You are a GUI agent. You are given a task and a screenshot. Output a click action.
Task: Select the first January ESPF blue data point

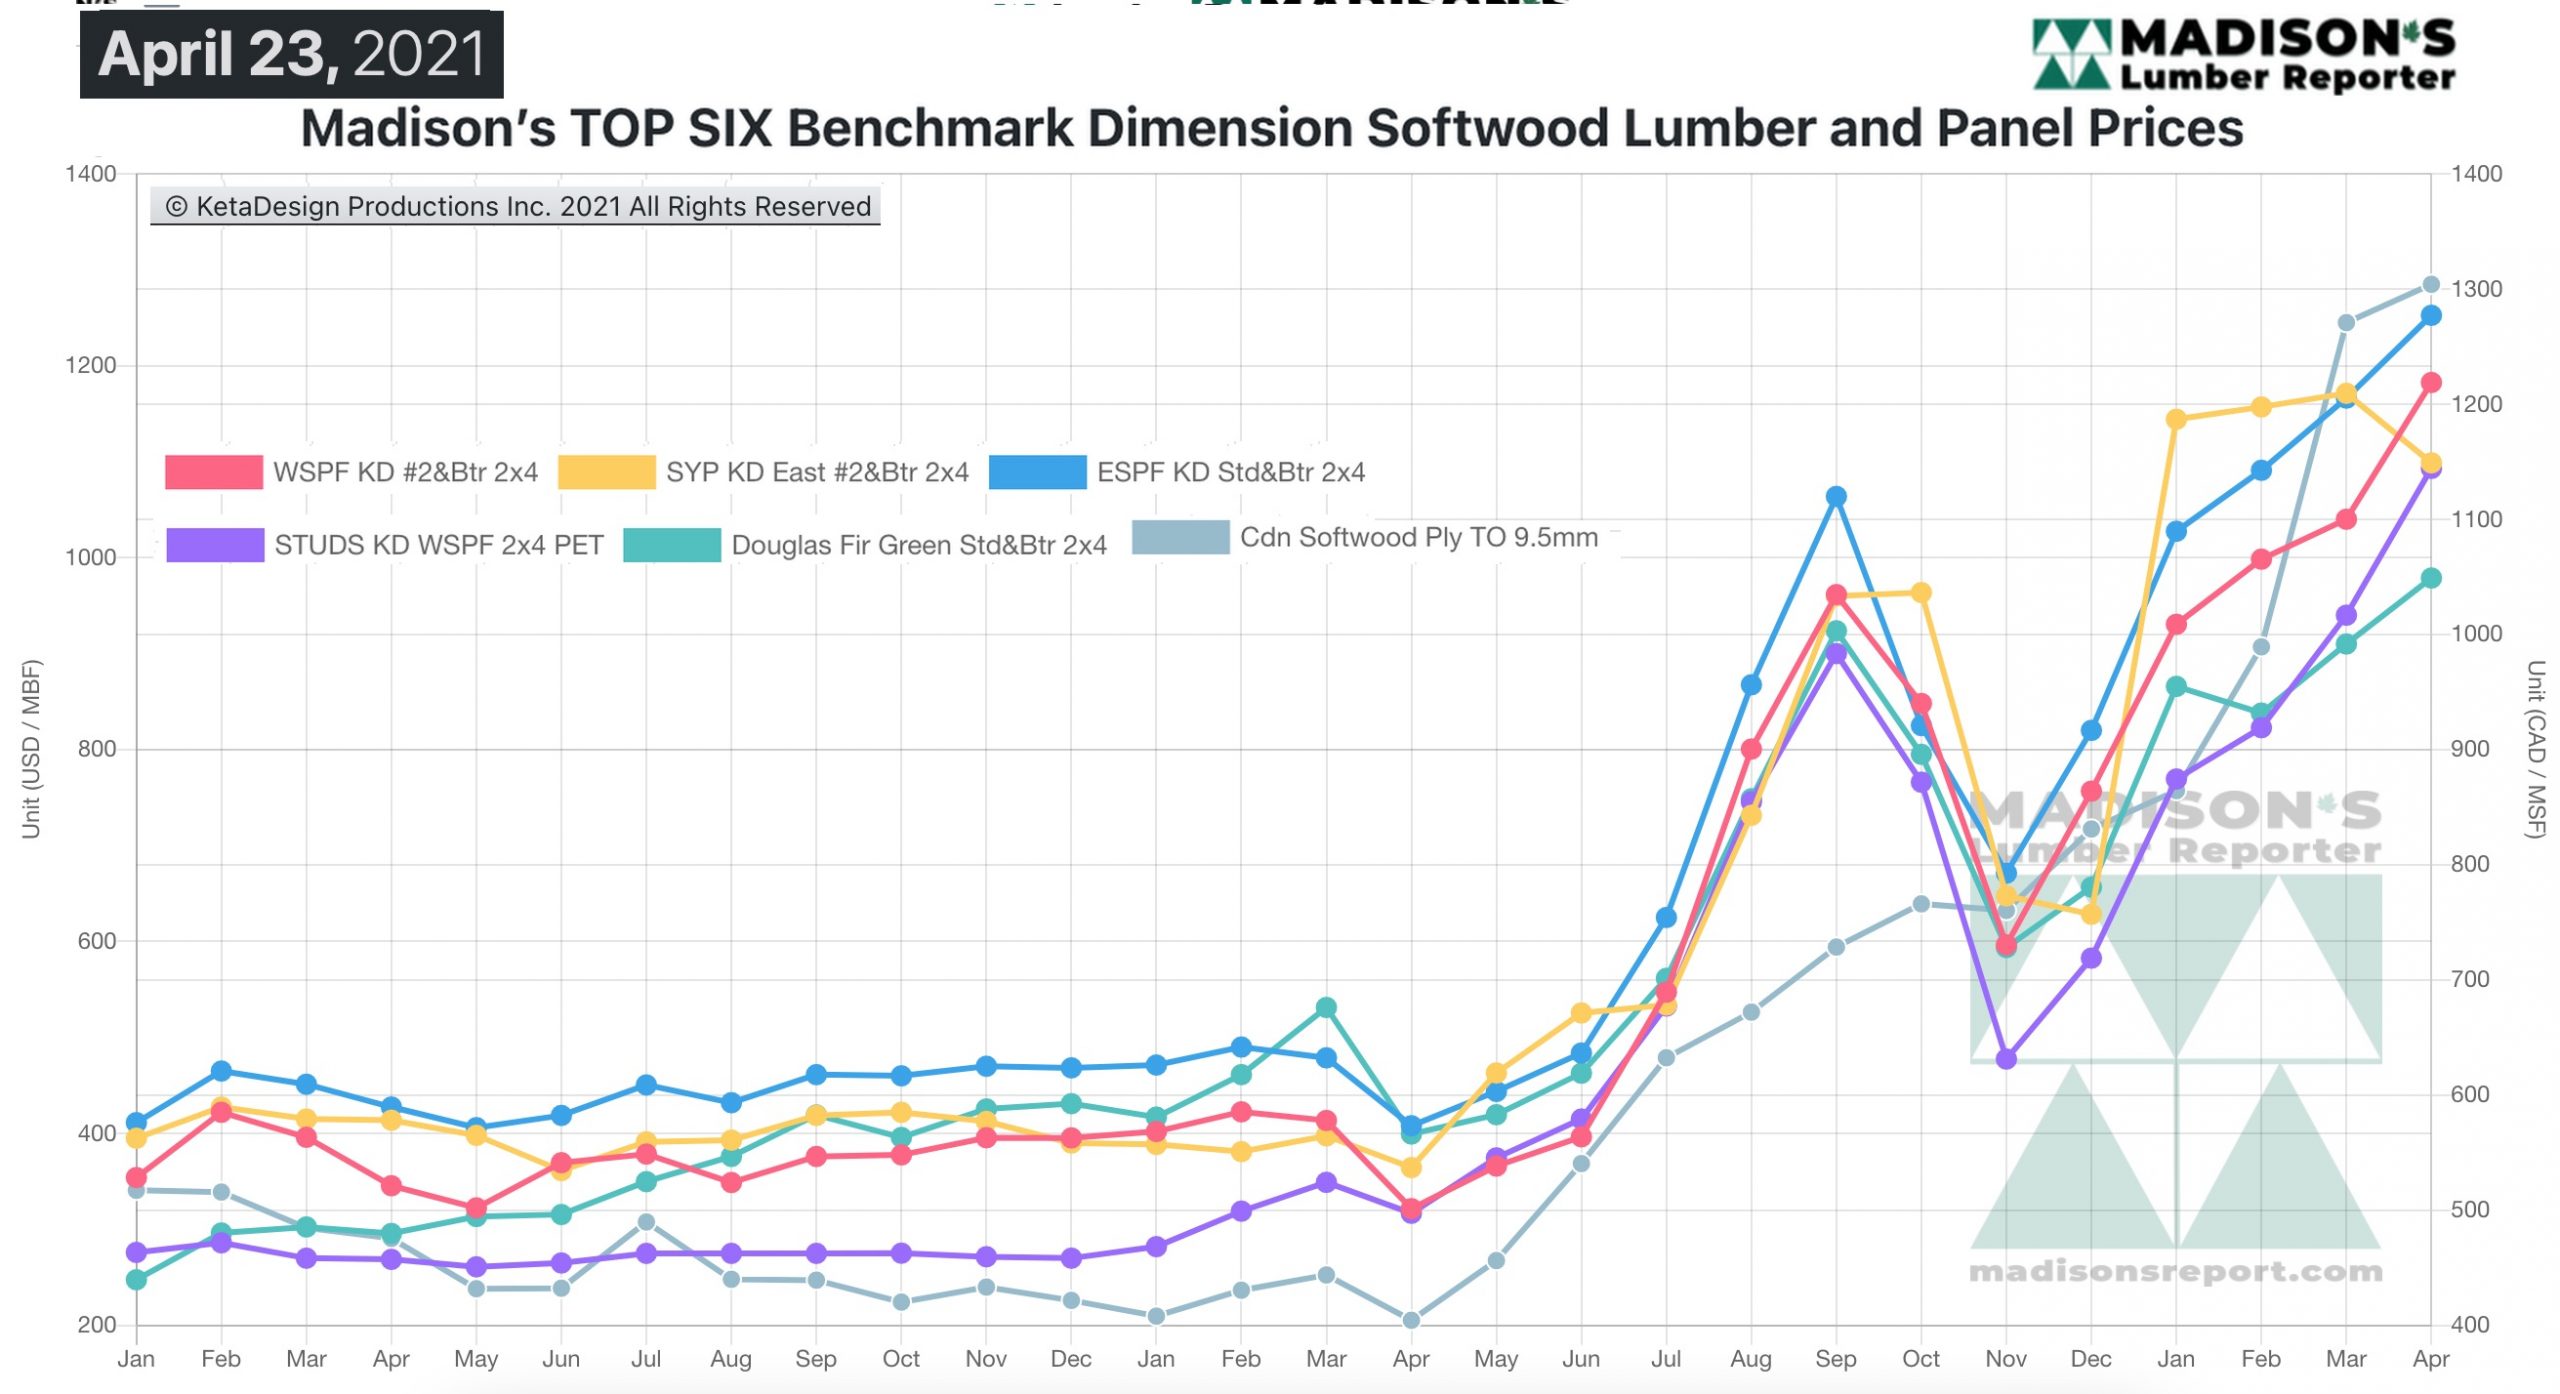137,1123
